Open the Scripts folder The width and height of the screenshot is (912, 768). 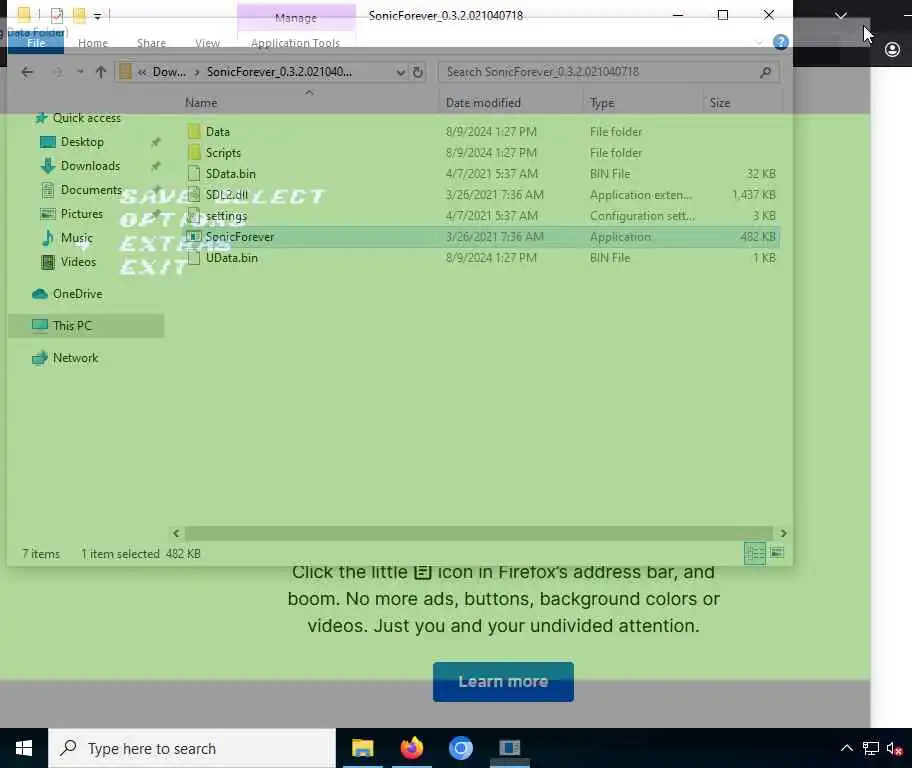click(223, 153)
